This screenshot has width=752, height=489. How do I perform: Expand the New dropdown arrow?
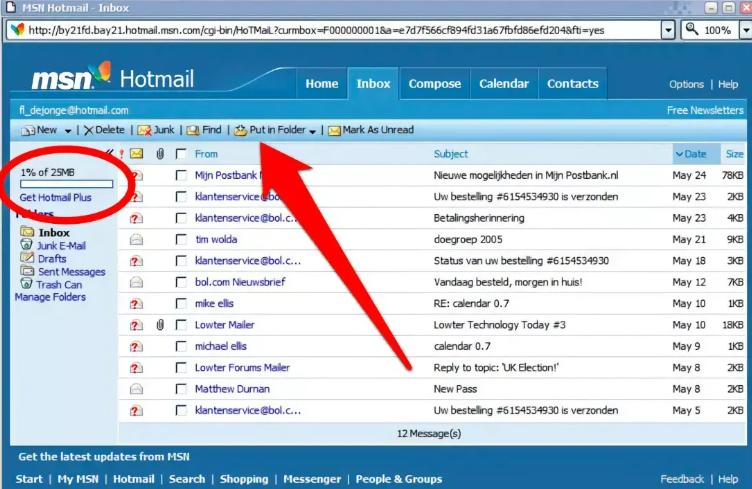click(68, 131)
